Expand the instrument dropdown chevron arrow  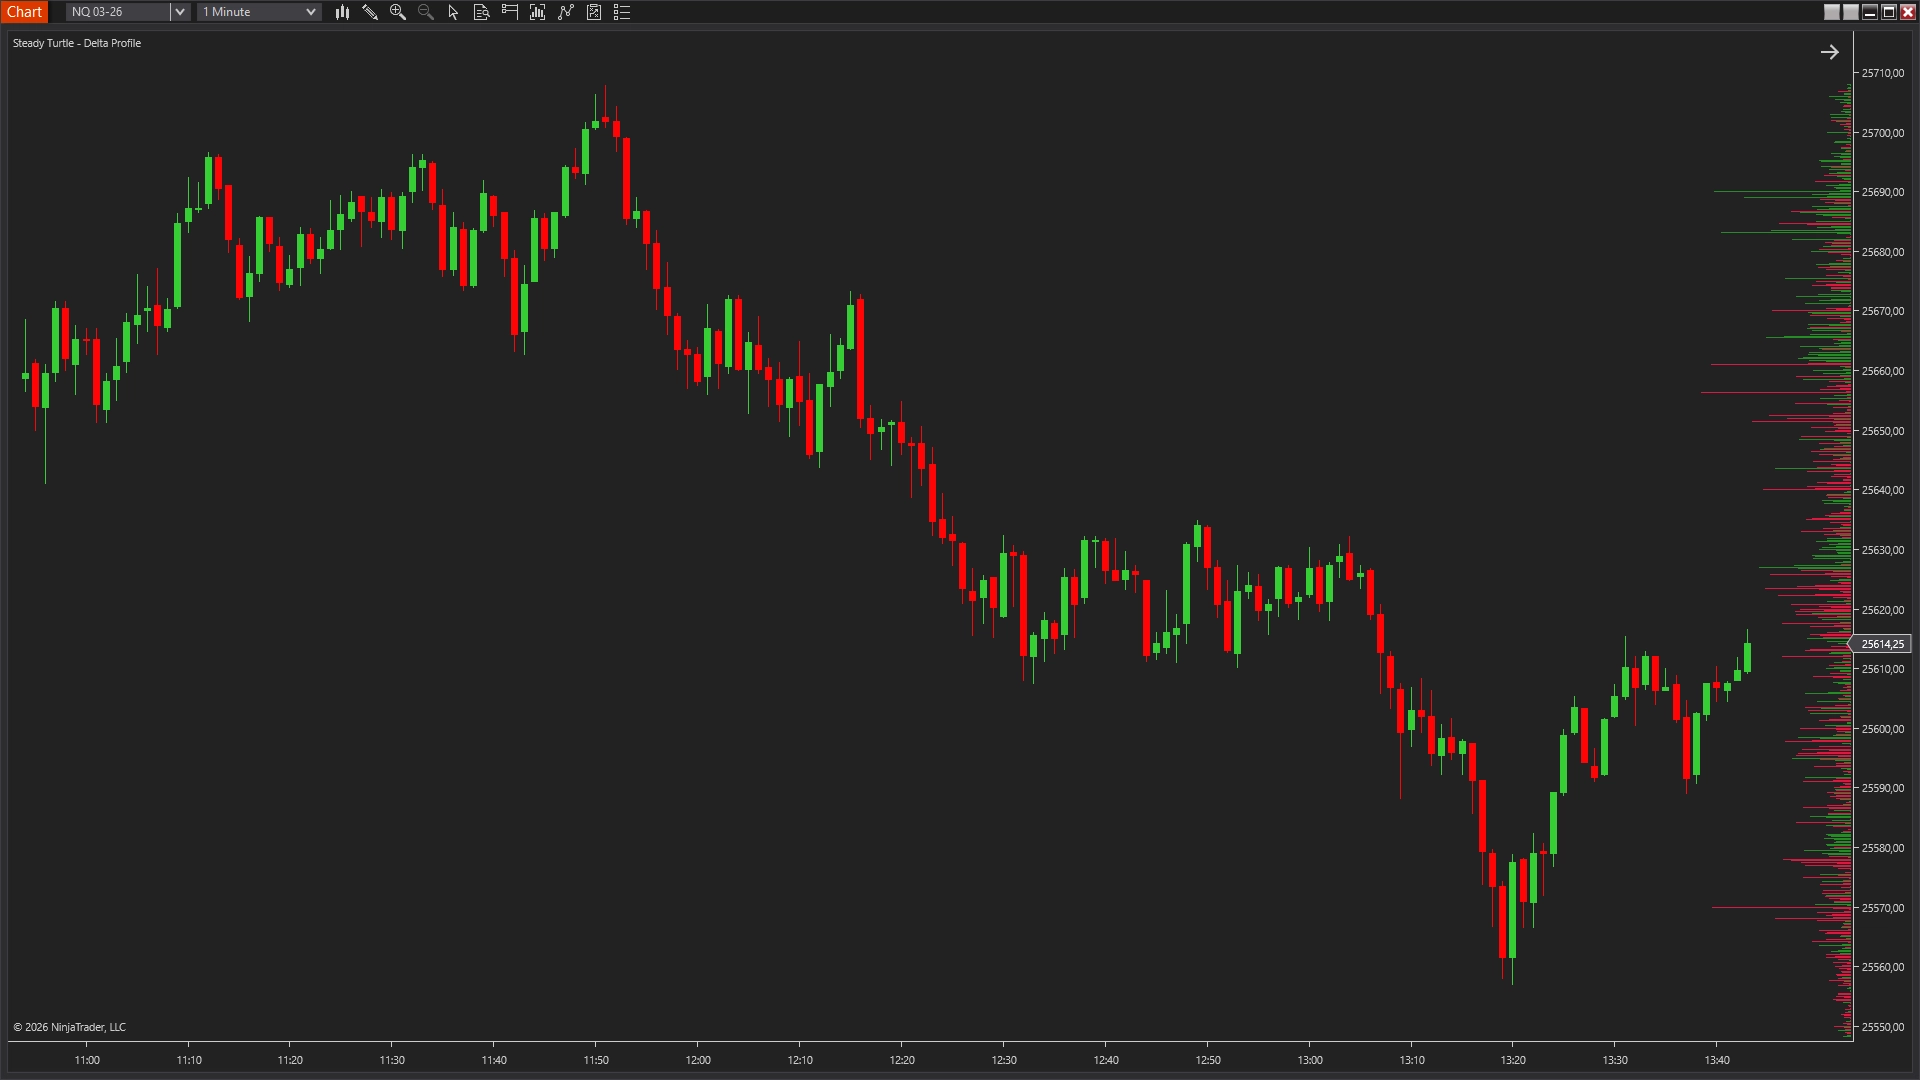pos(179,11)
